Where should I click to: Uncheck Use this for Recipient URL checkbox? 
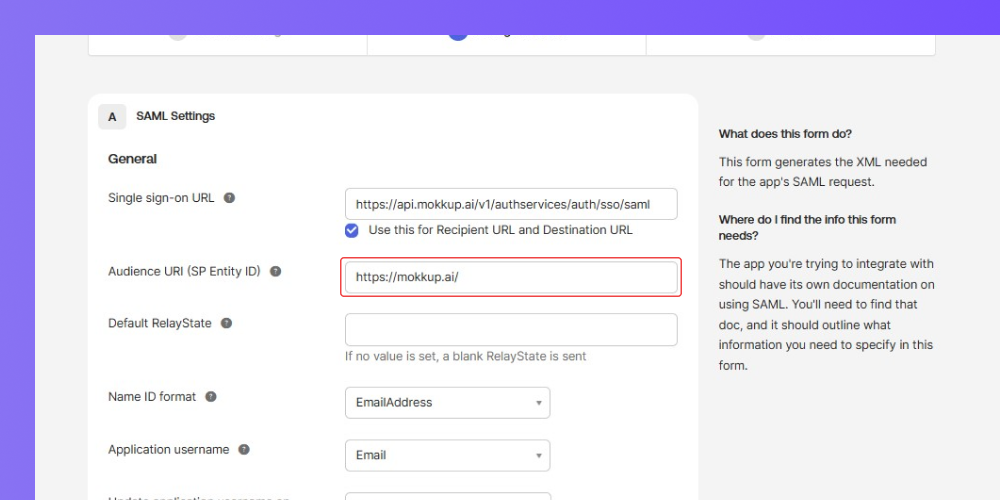coord(351,230)
